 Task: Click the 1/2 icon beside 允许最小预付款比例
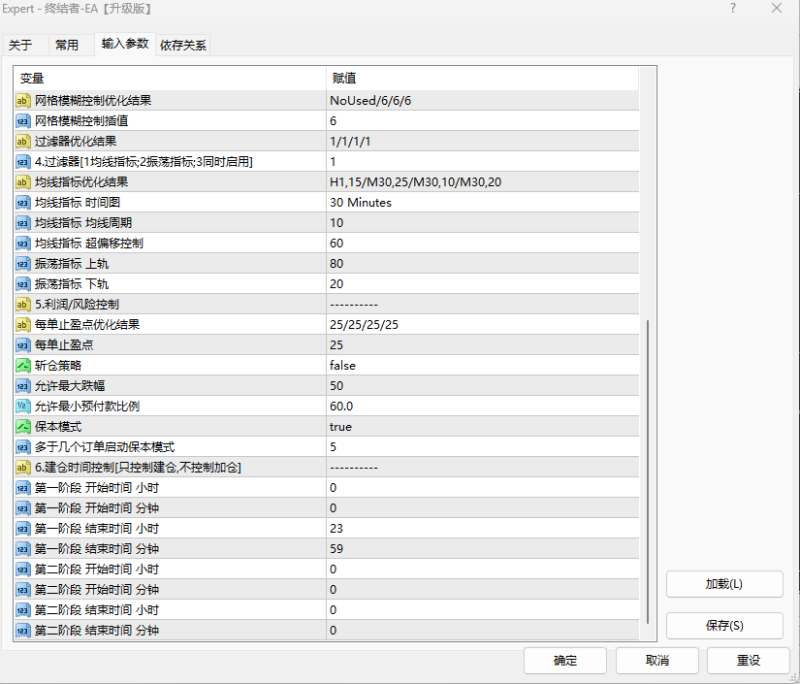(x=22, y=406)
